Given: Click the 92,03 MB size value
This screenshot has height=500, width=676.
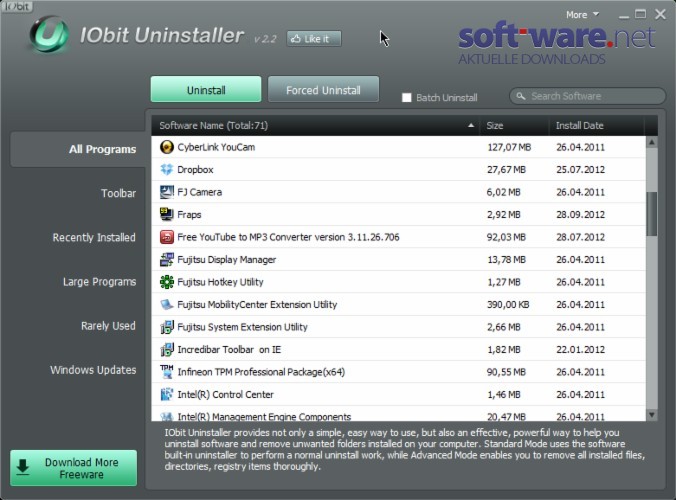Looking at the screenshot, I should tap(506, 237).
